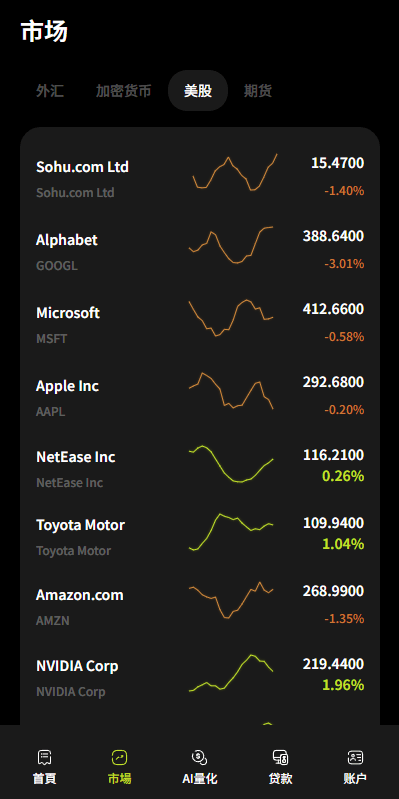Open the 首页 home icon
Viewport: 399px width, 799px height.
pyautogui.click(x=44, y=757)
